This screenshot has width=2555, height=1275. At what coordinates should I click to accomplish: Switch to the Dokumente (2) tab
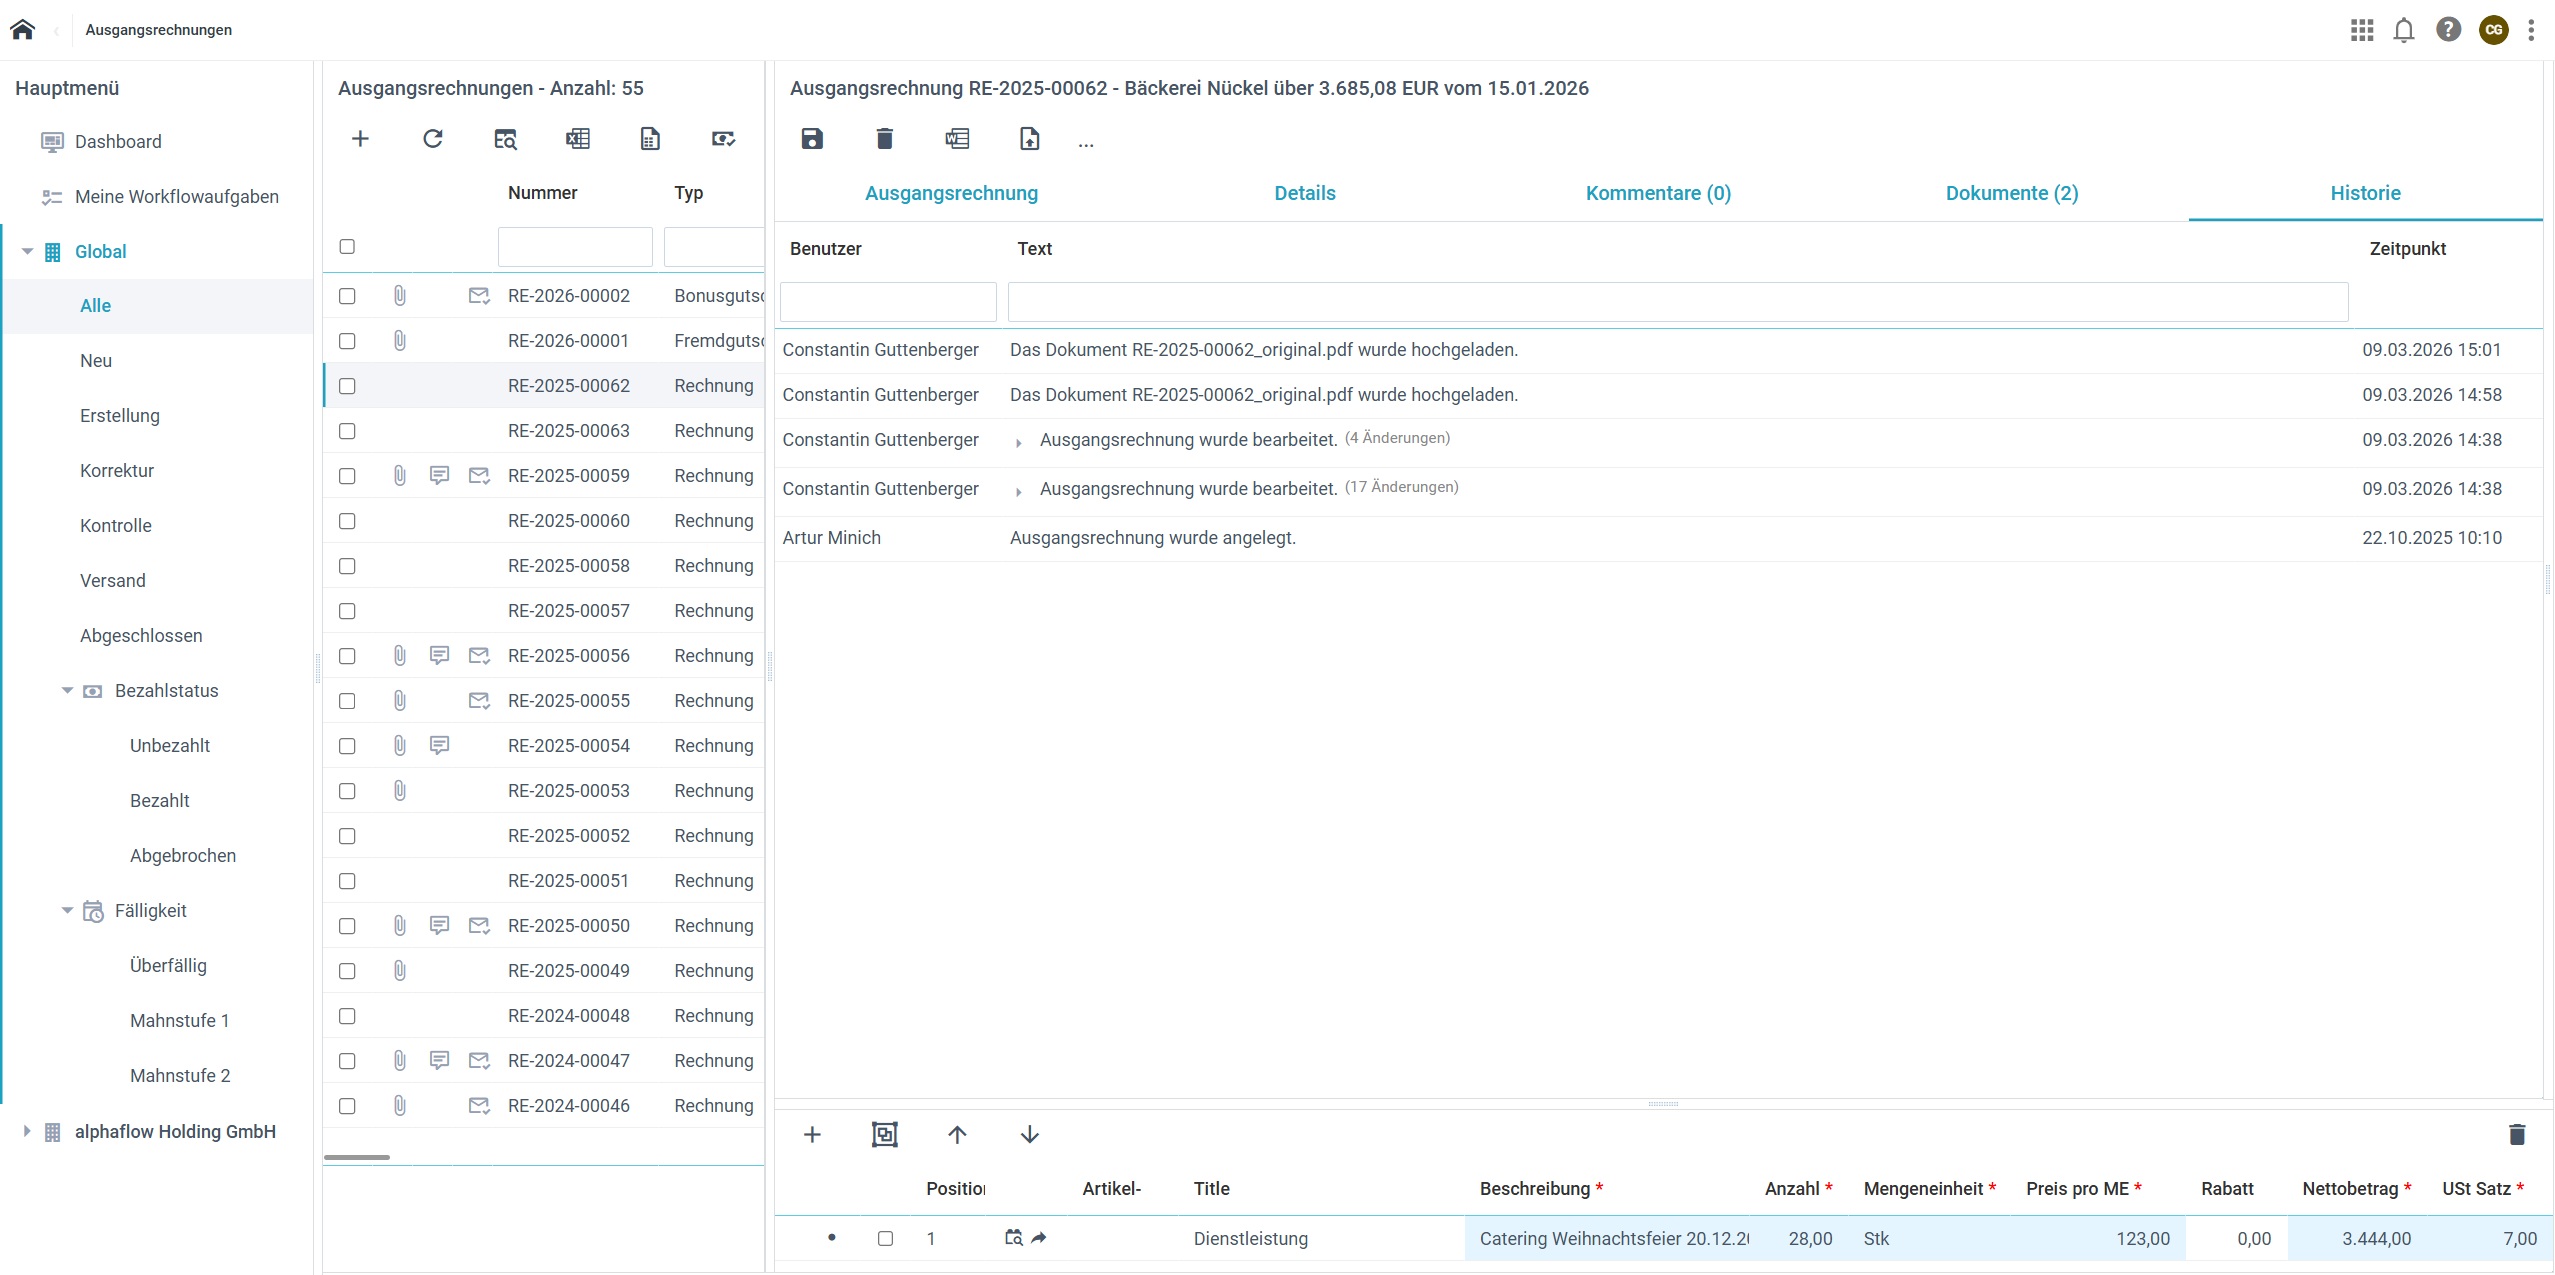2011,193
